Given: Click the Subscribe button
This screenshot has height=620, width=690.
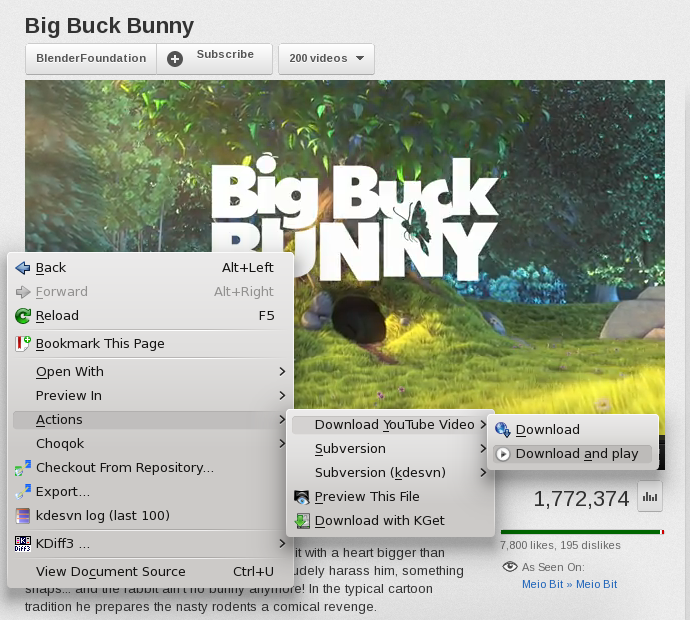Looking at the screenshot, I should (215, 59).
